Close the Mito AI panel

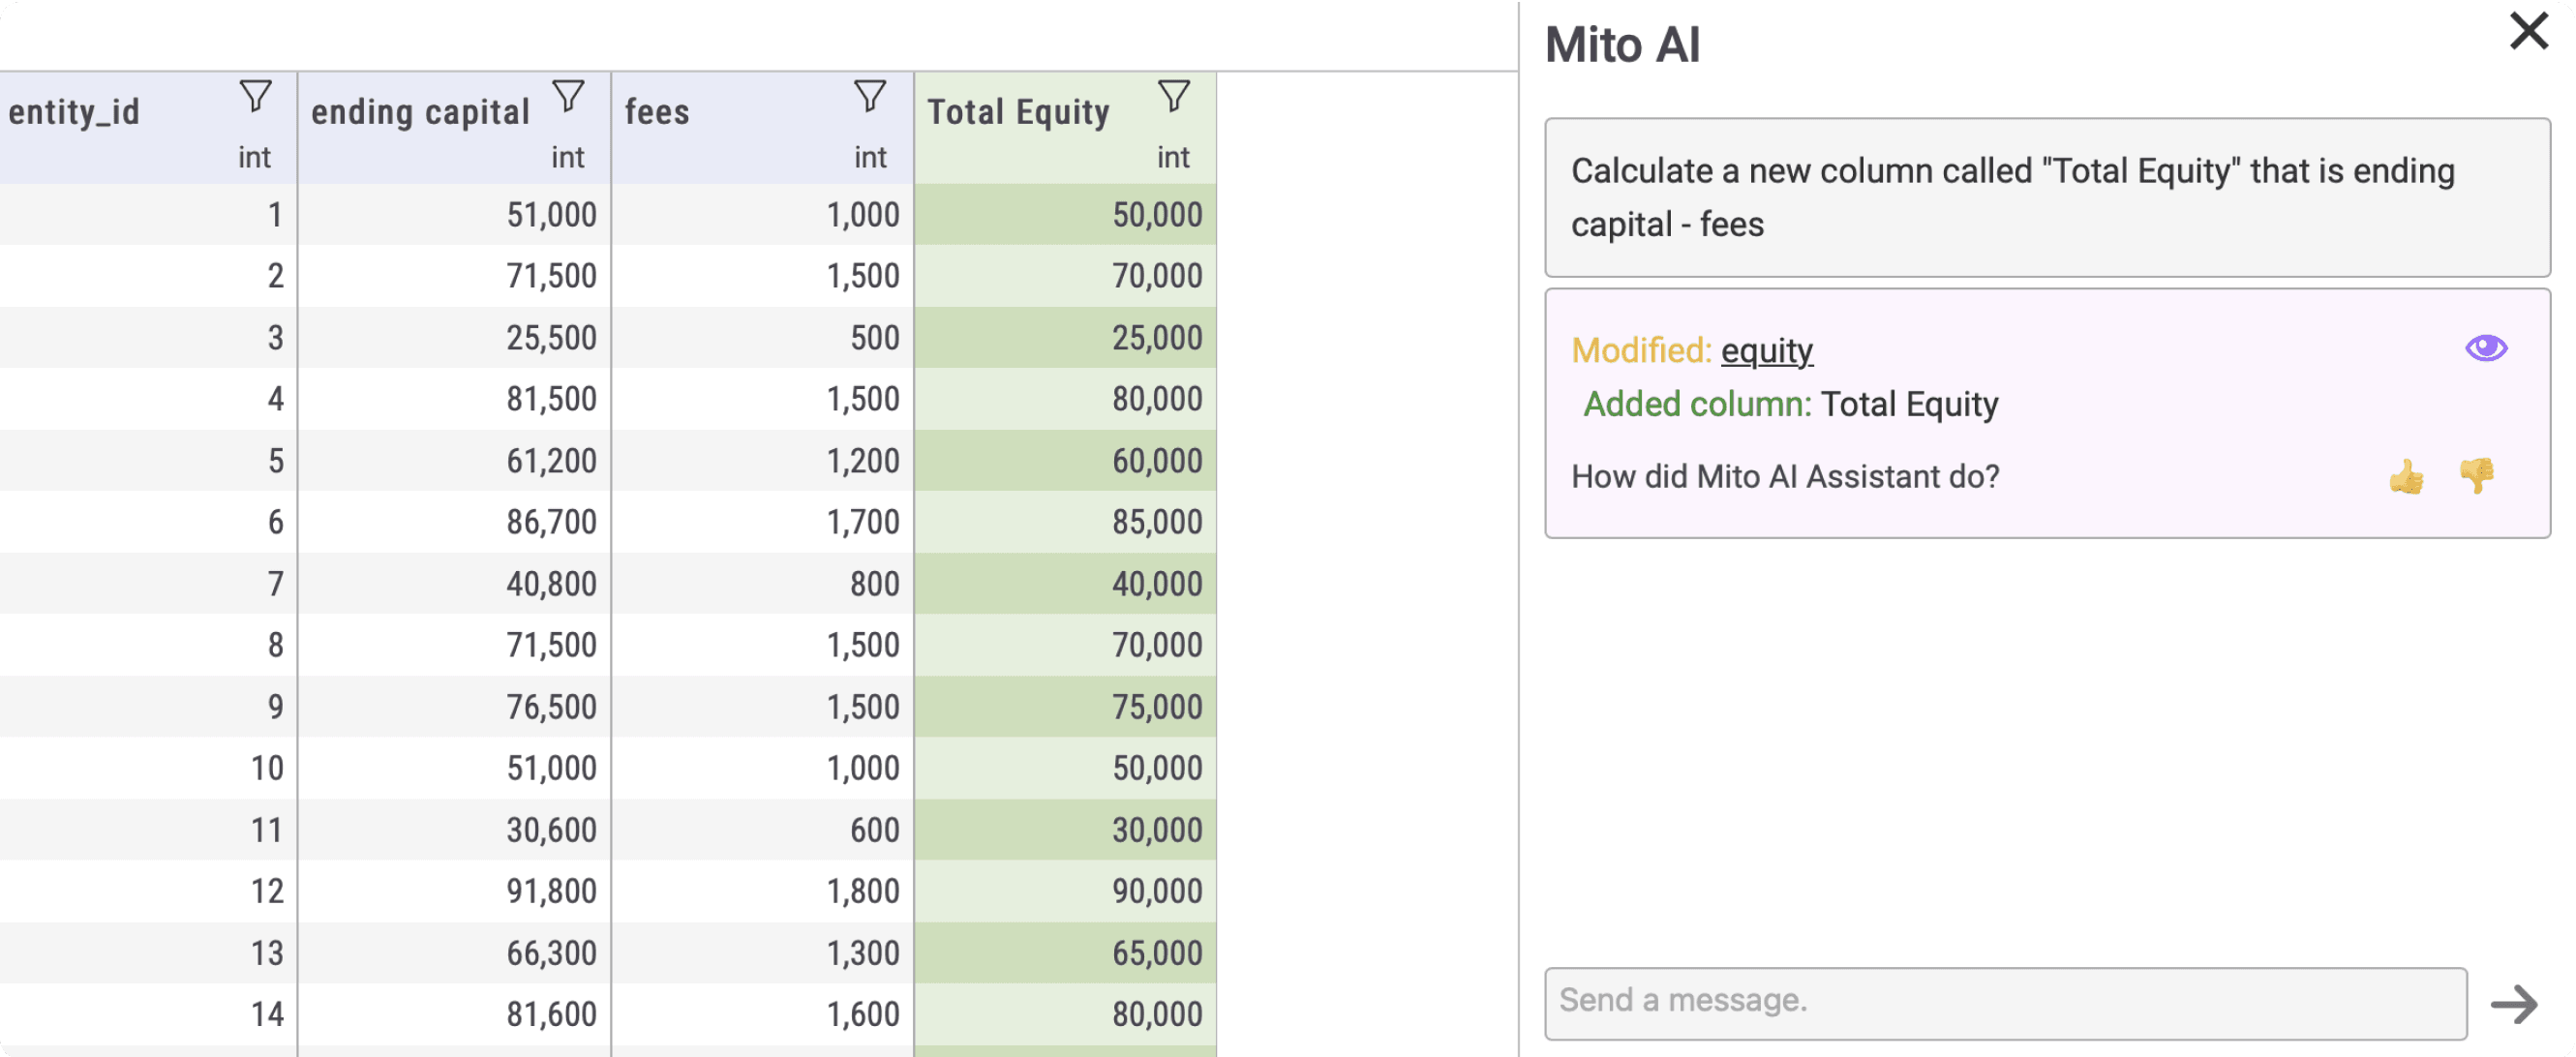coord(2528,31)
